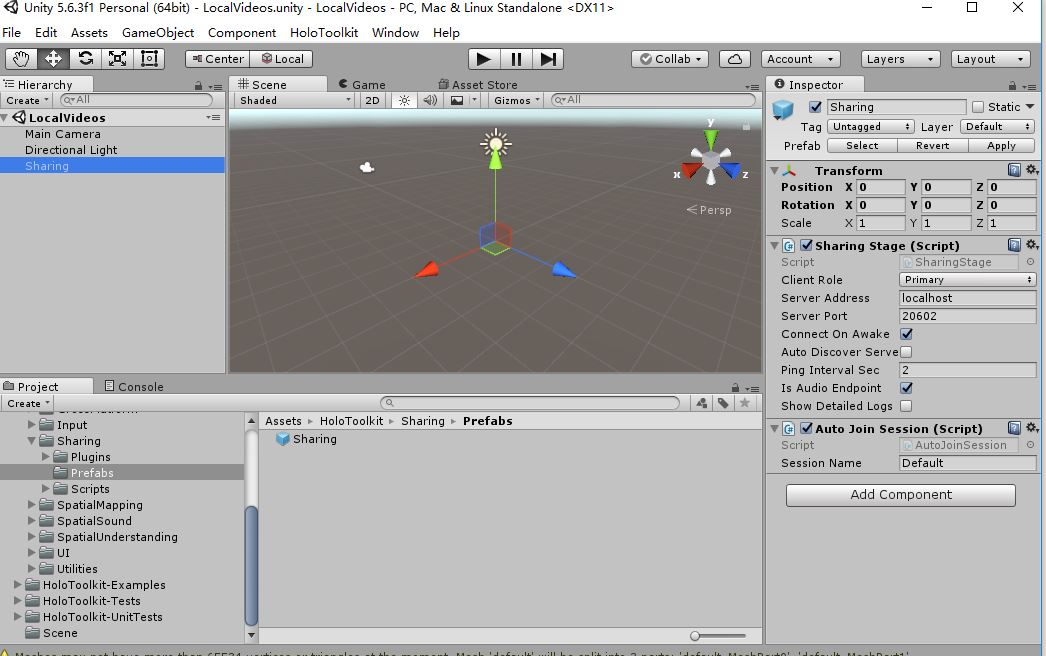Uncheck Is Audio Endpoint
Screen dimensions: 1046x656
(x=907, y=388)
